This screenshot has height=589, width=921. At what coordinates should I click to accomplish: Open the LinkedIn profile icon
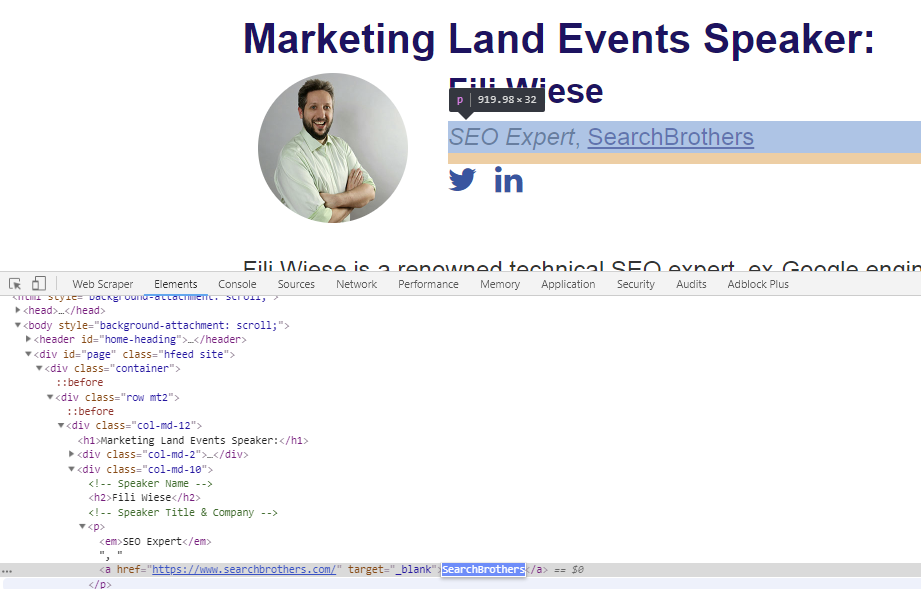point(508,181)
